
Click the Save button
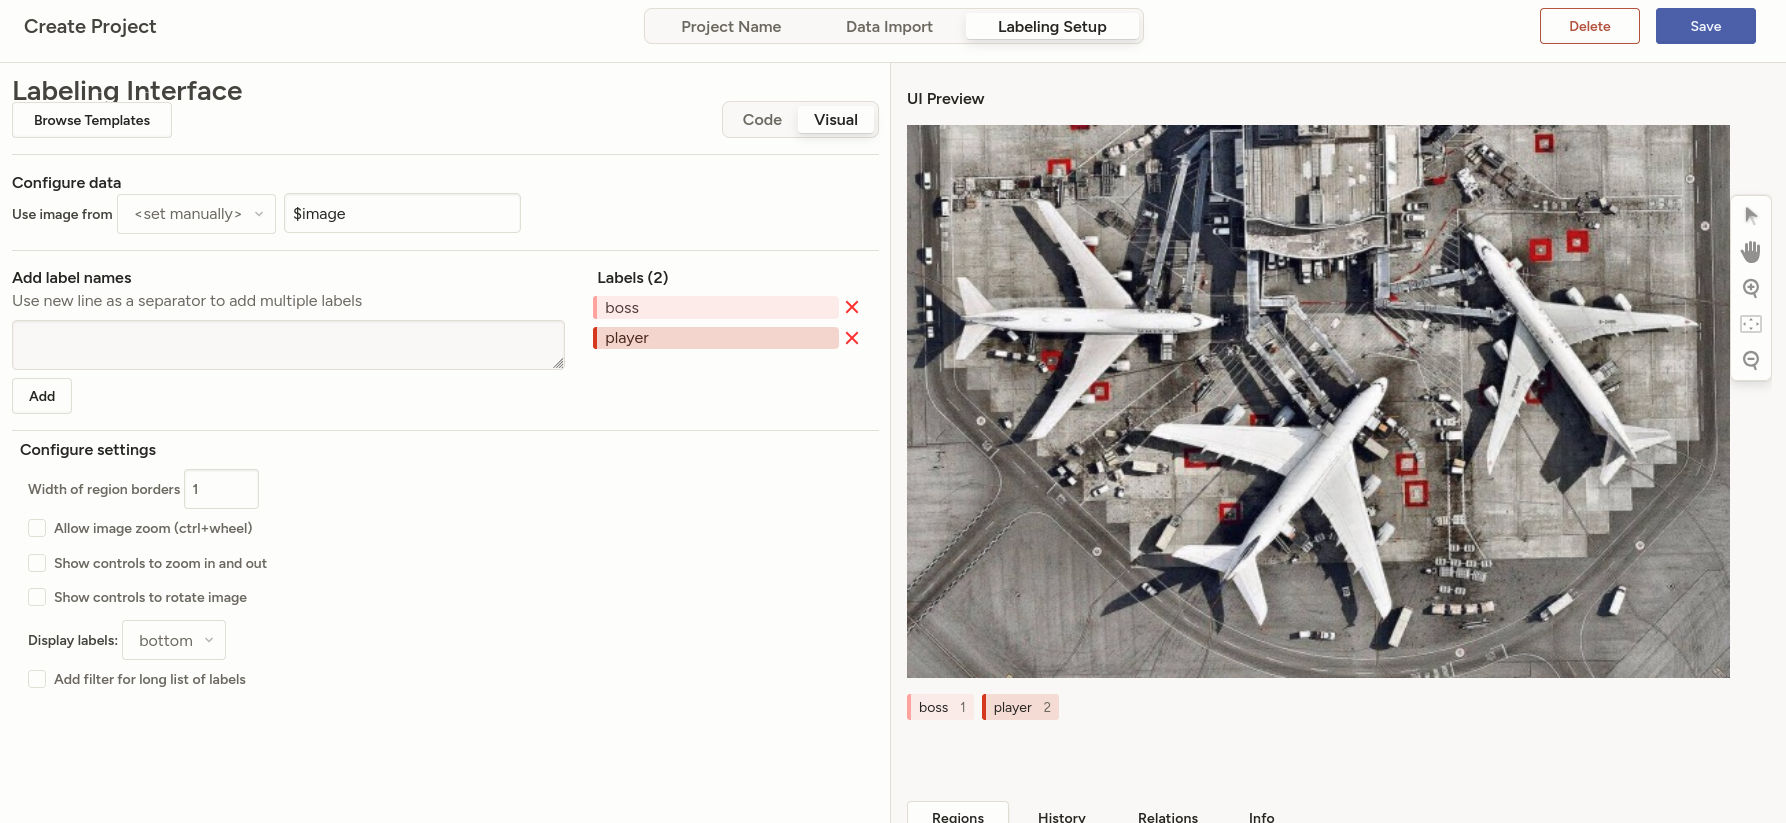(x=1705, y=26)
